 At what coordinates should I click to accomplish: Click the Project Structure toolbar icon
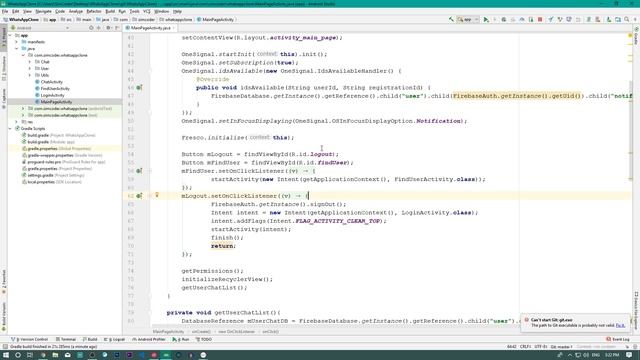(x=618, y=19)
